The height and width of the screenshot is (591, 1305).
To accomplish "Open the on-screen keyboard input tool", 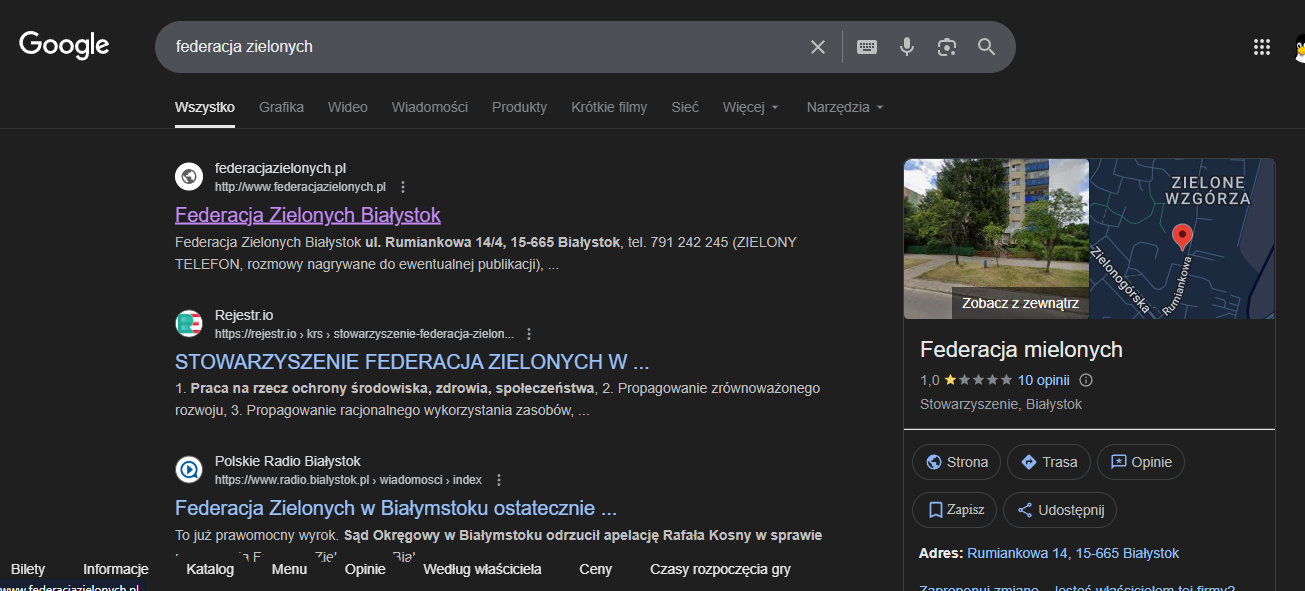I will (867, 47).
